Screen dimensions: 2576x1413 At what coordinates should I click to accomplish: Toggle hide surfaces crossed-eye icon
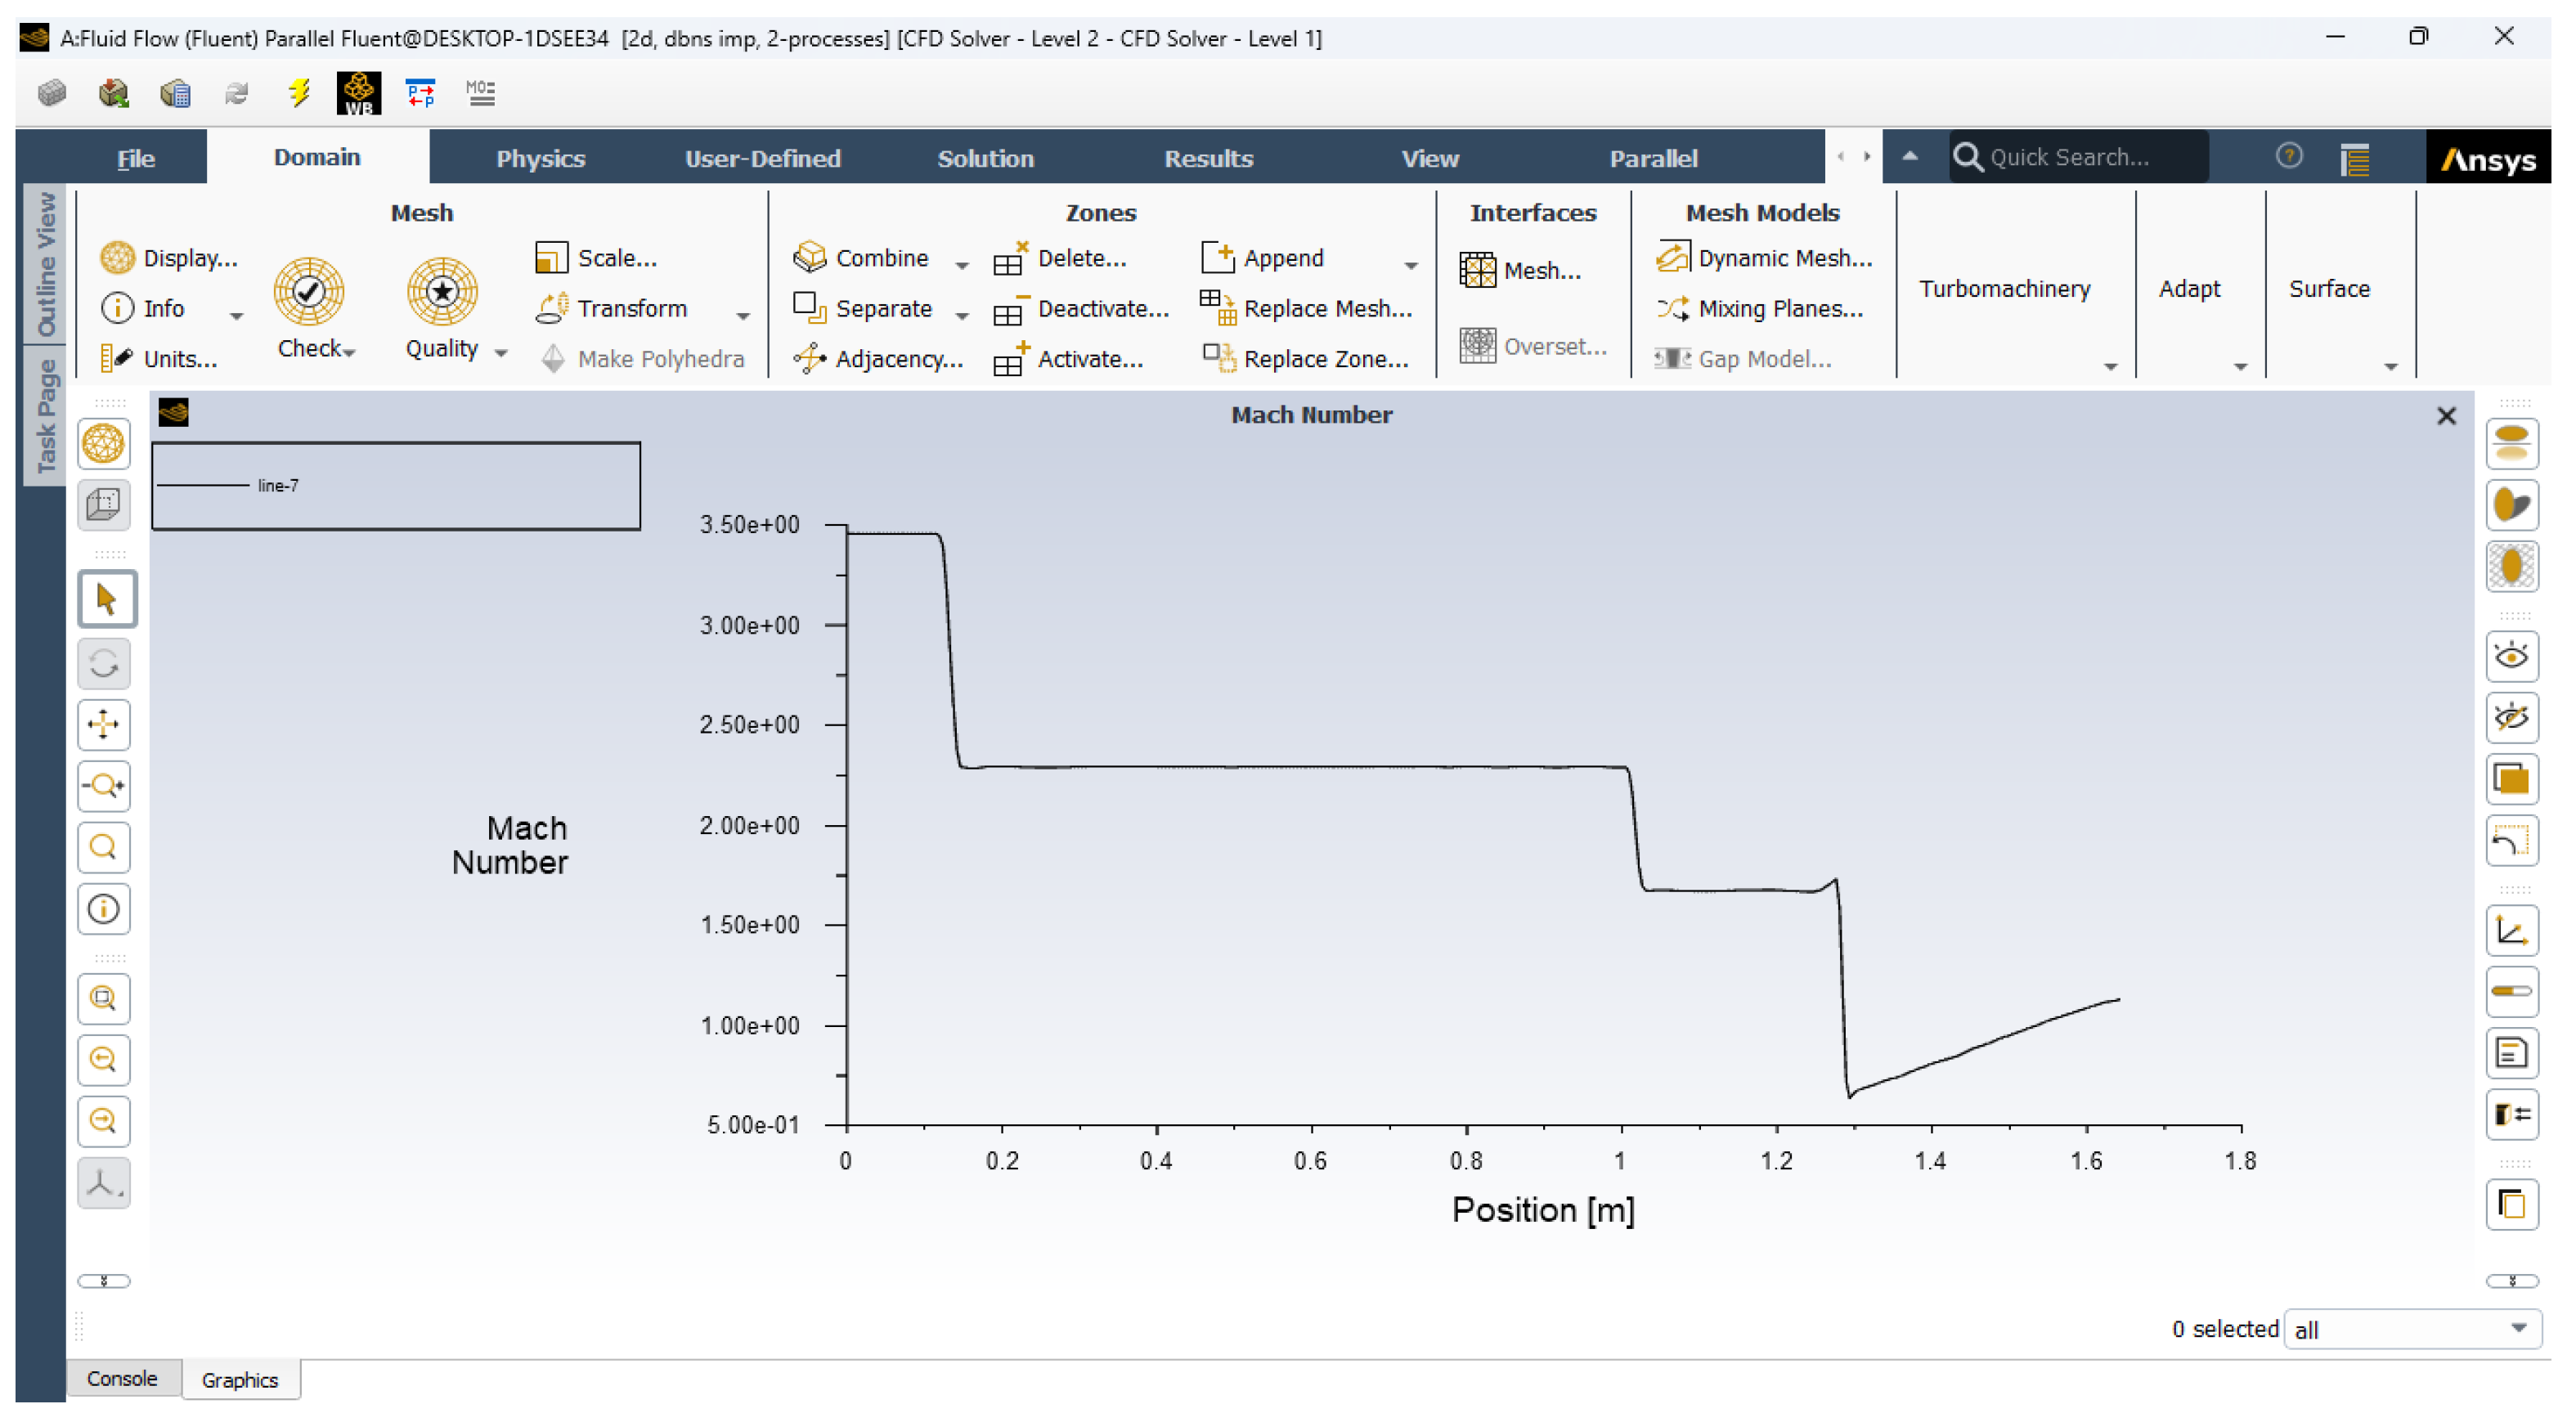click(2511, 717)
